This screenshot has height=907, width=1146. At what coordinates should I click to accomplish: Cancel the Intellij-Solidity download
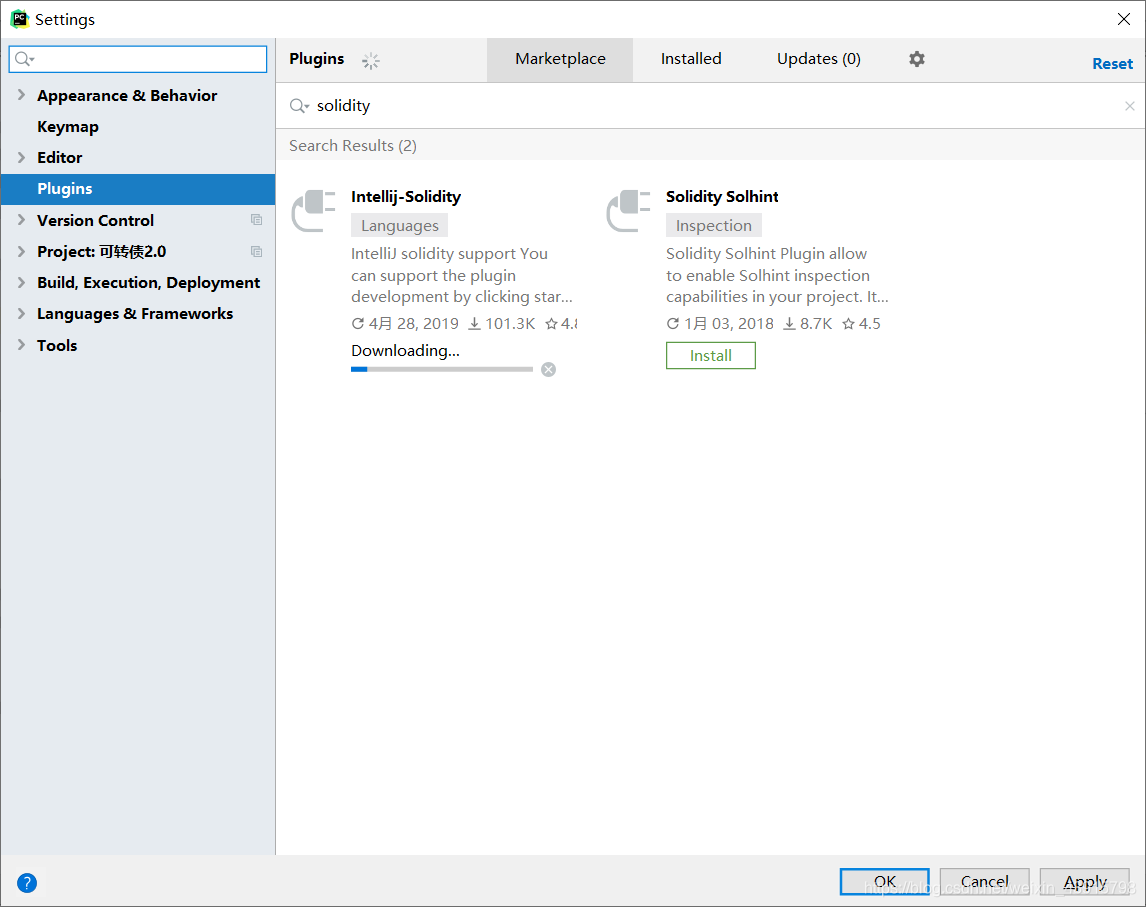tap(548, 370)
